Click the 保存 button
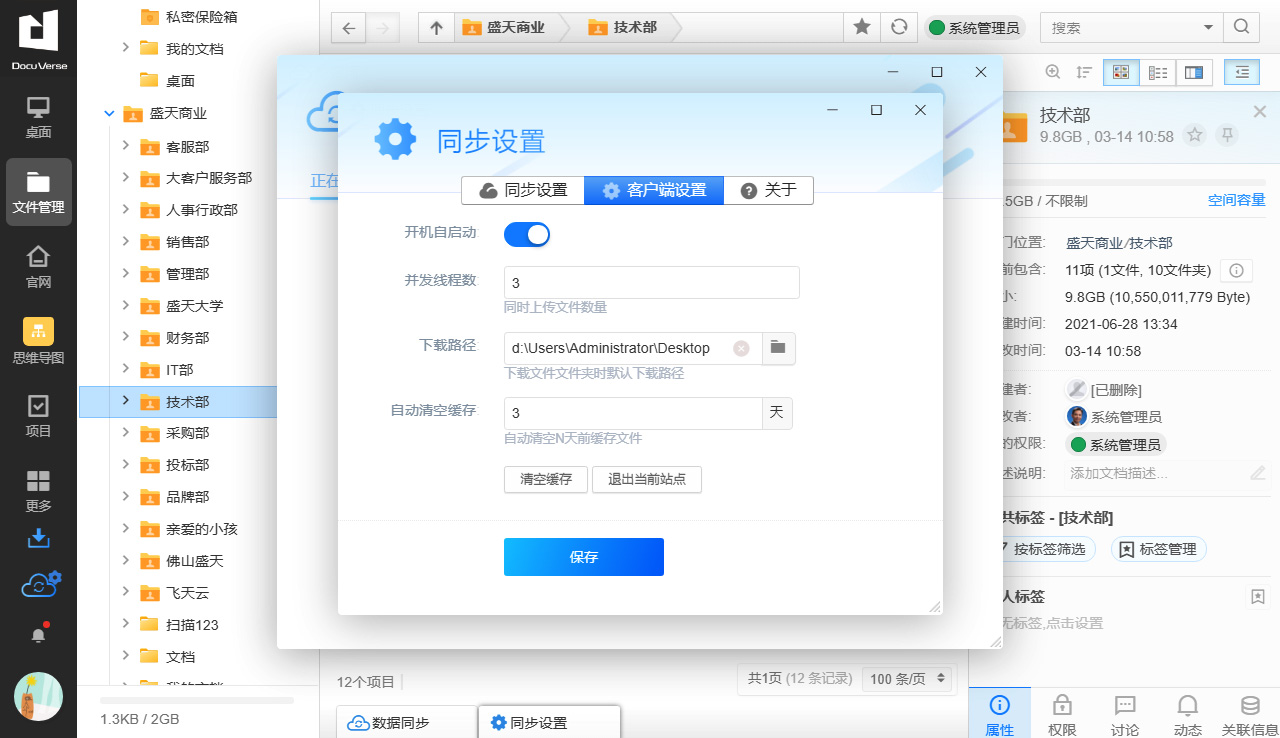The image size is (1280, 738). pyautogui.click(x=583, y=557)
